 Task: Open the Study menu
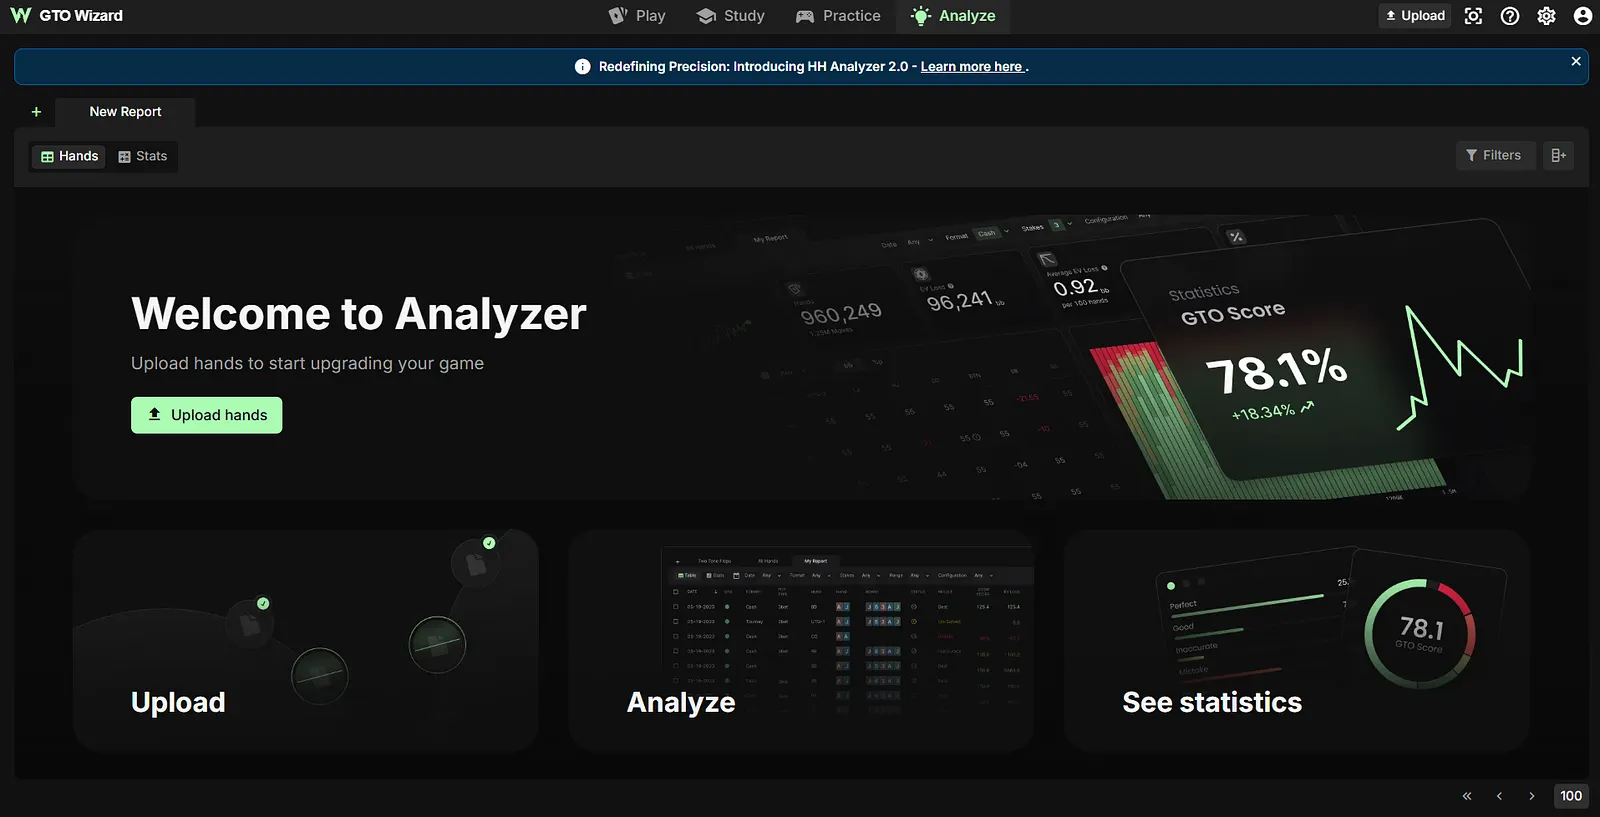731,16
